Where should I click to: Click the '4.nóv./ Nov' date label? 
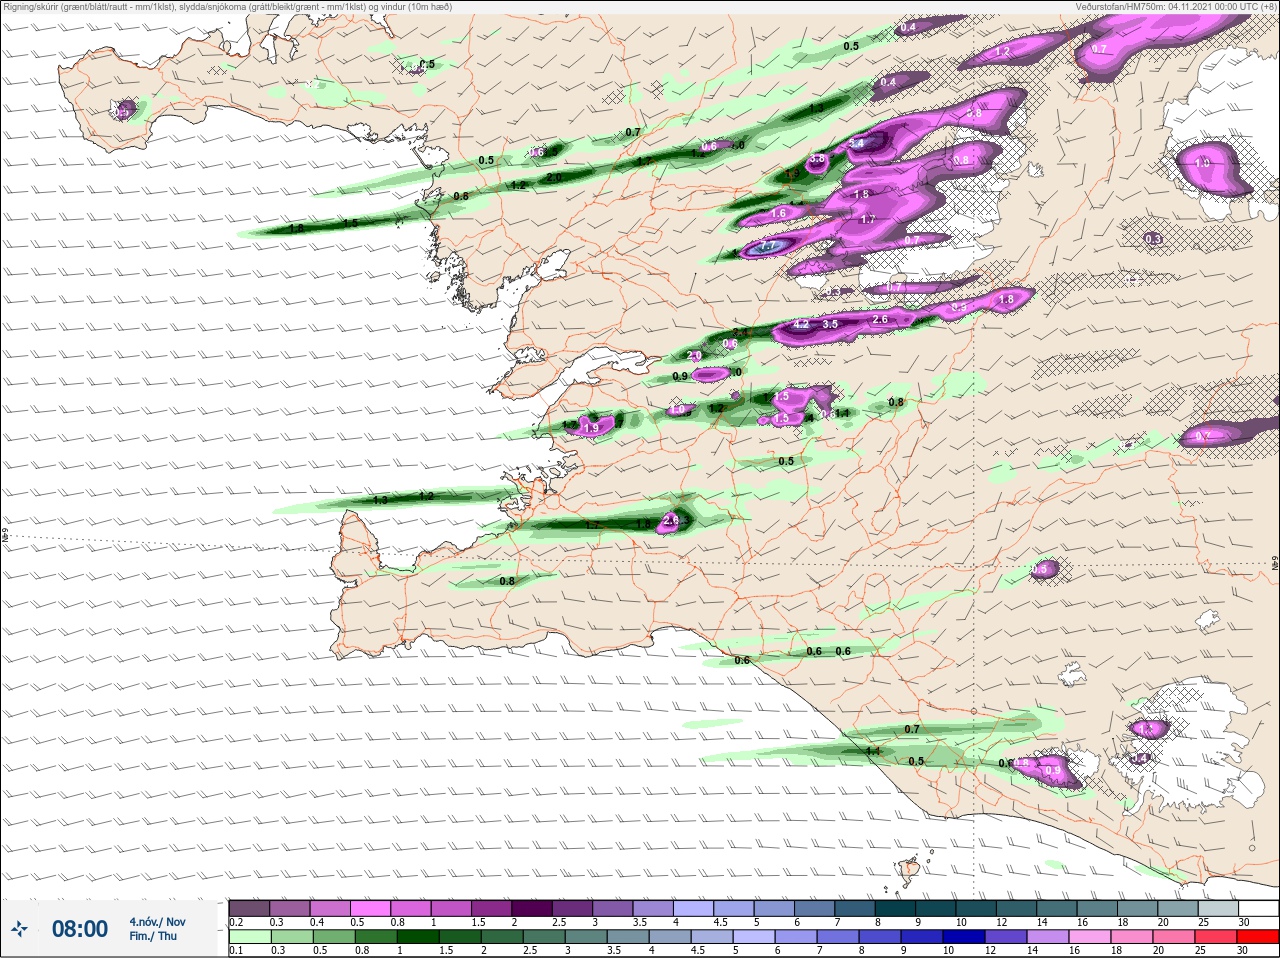click(157, 922)
